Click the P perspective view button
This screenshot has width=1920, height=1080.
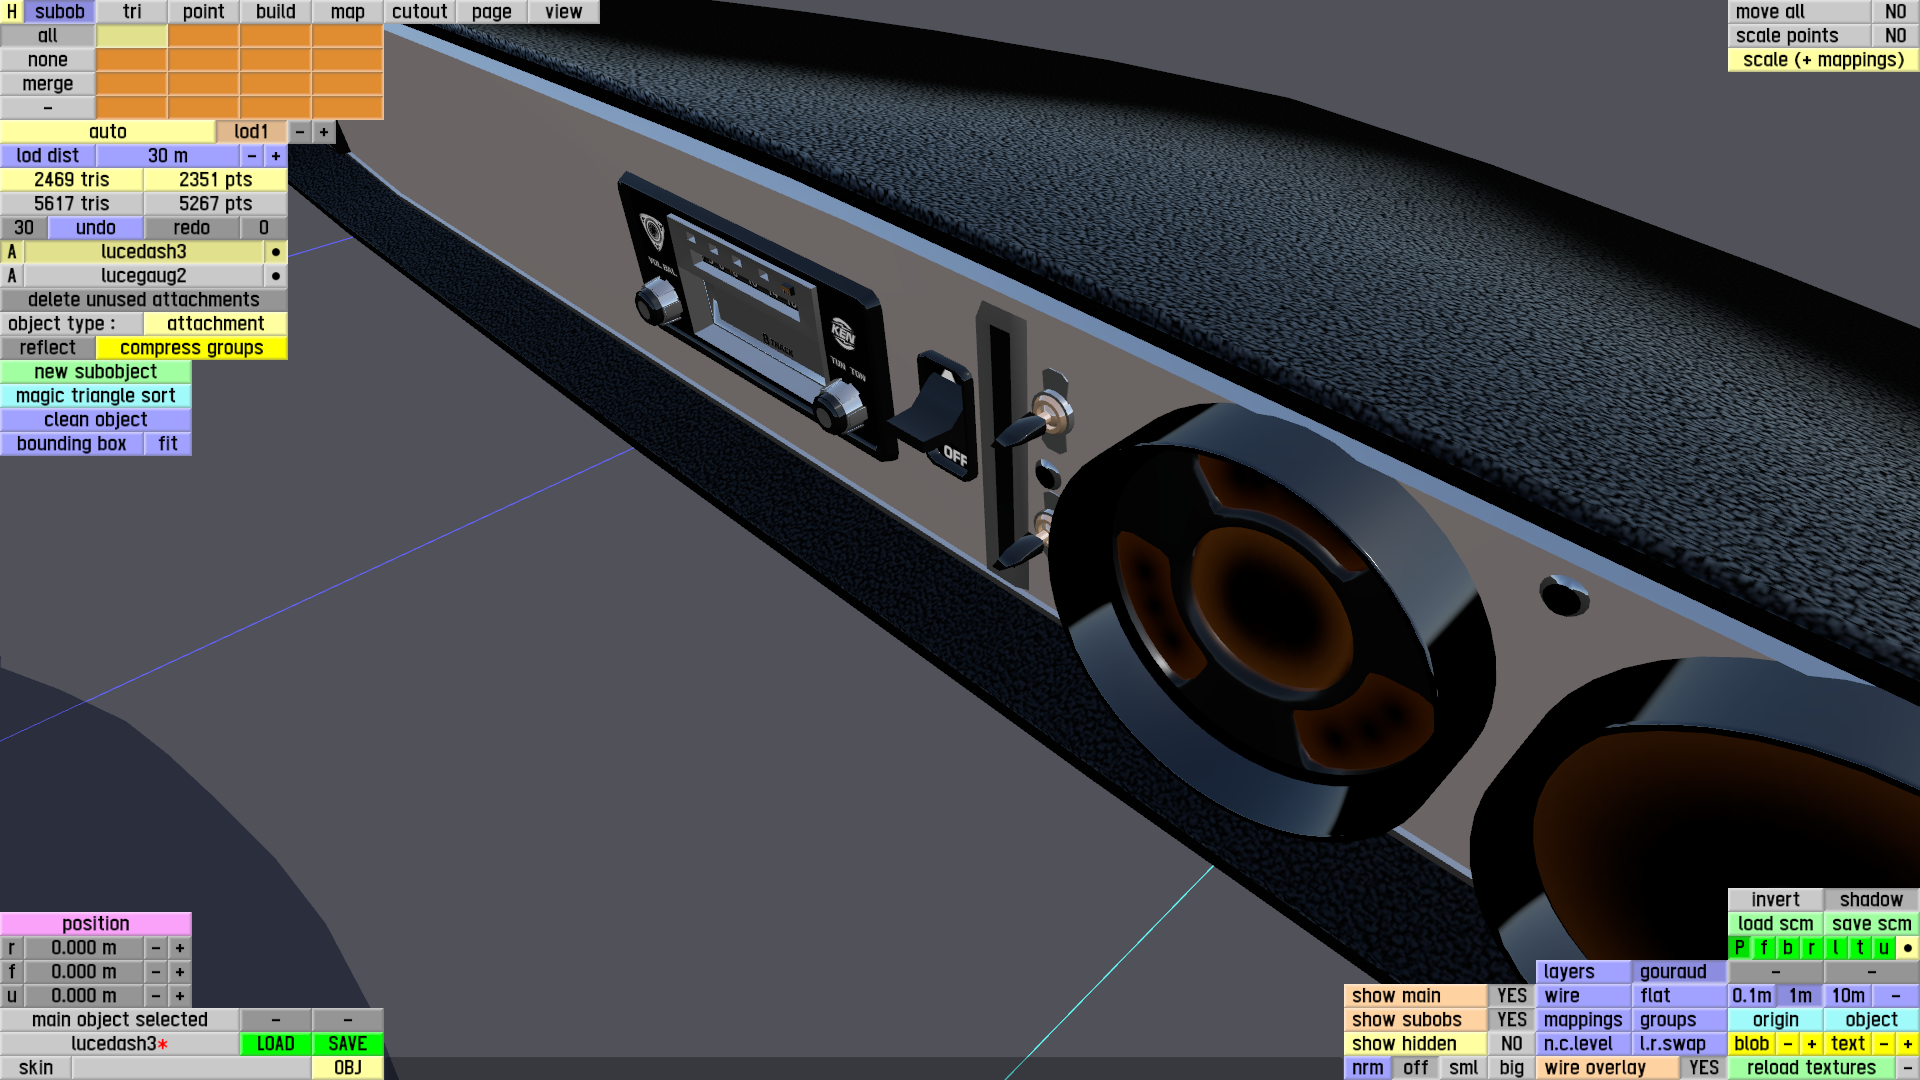coord(1739,948)
